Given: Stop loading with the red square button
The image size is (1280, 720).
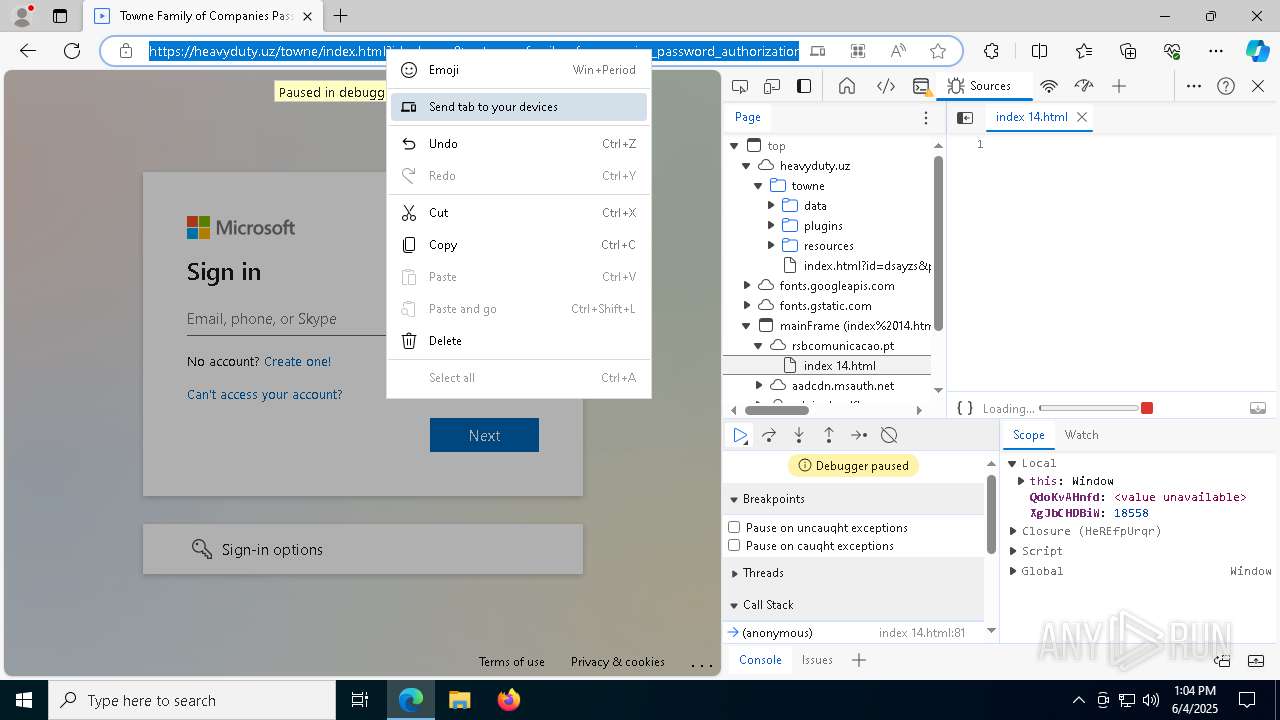Looking at the screenshot, I should click(1147, 408).
